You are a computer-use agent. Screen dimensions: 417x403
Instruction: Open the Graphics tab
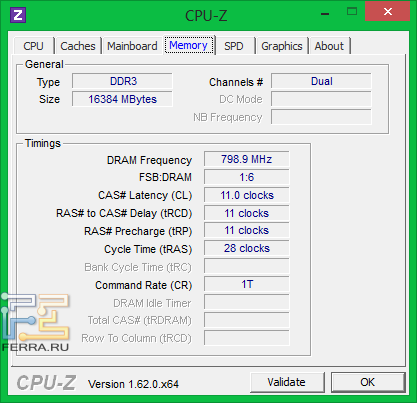coord(282,46)
